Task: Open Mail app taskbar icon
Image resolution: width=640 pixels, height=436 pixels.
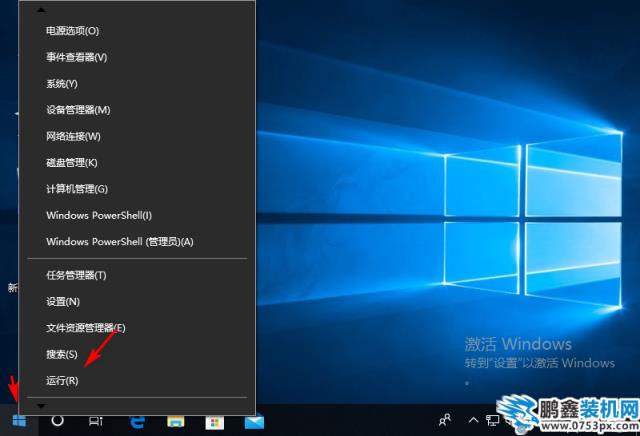Action: click(x=254, y=422)
